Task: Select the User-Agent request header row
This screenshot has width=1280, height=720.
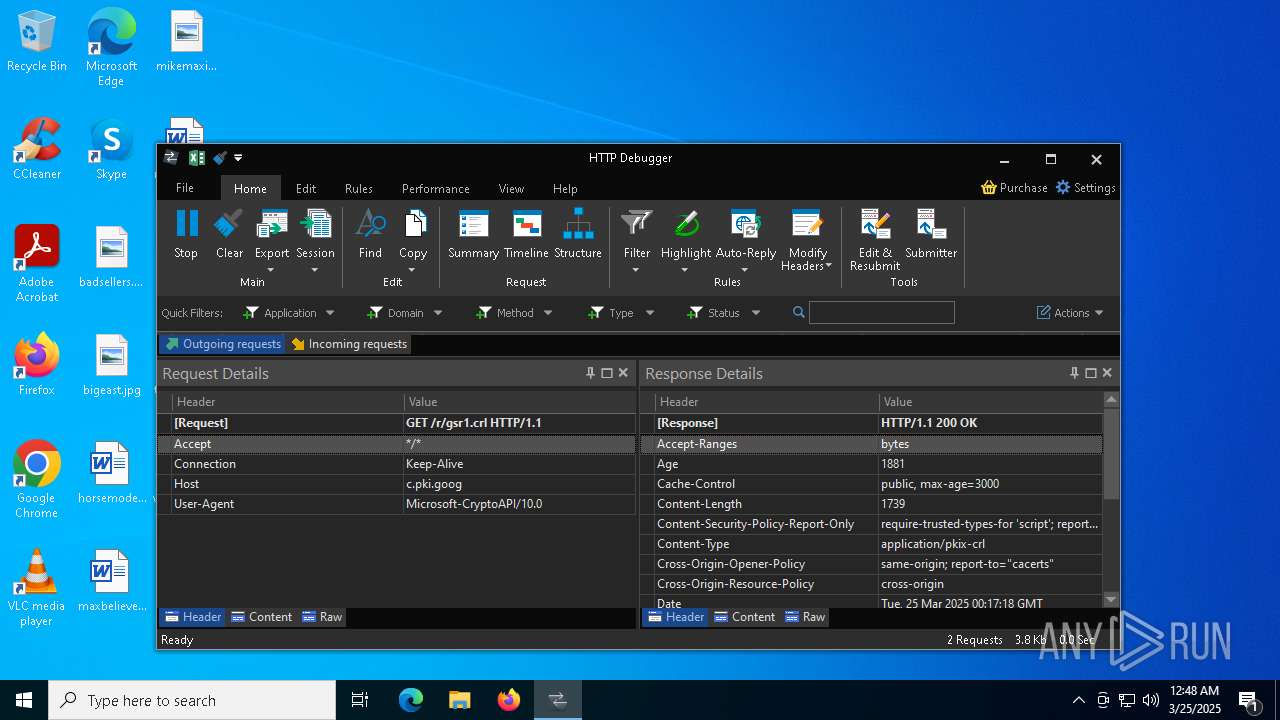Action: coord(396,504)
